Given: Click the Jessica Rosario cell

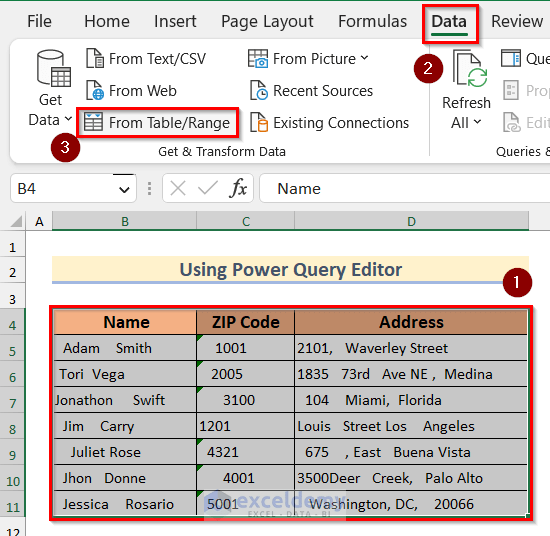Looking at the screenshot, I should click(125, 504).
